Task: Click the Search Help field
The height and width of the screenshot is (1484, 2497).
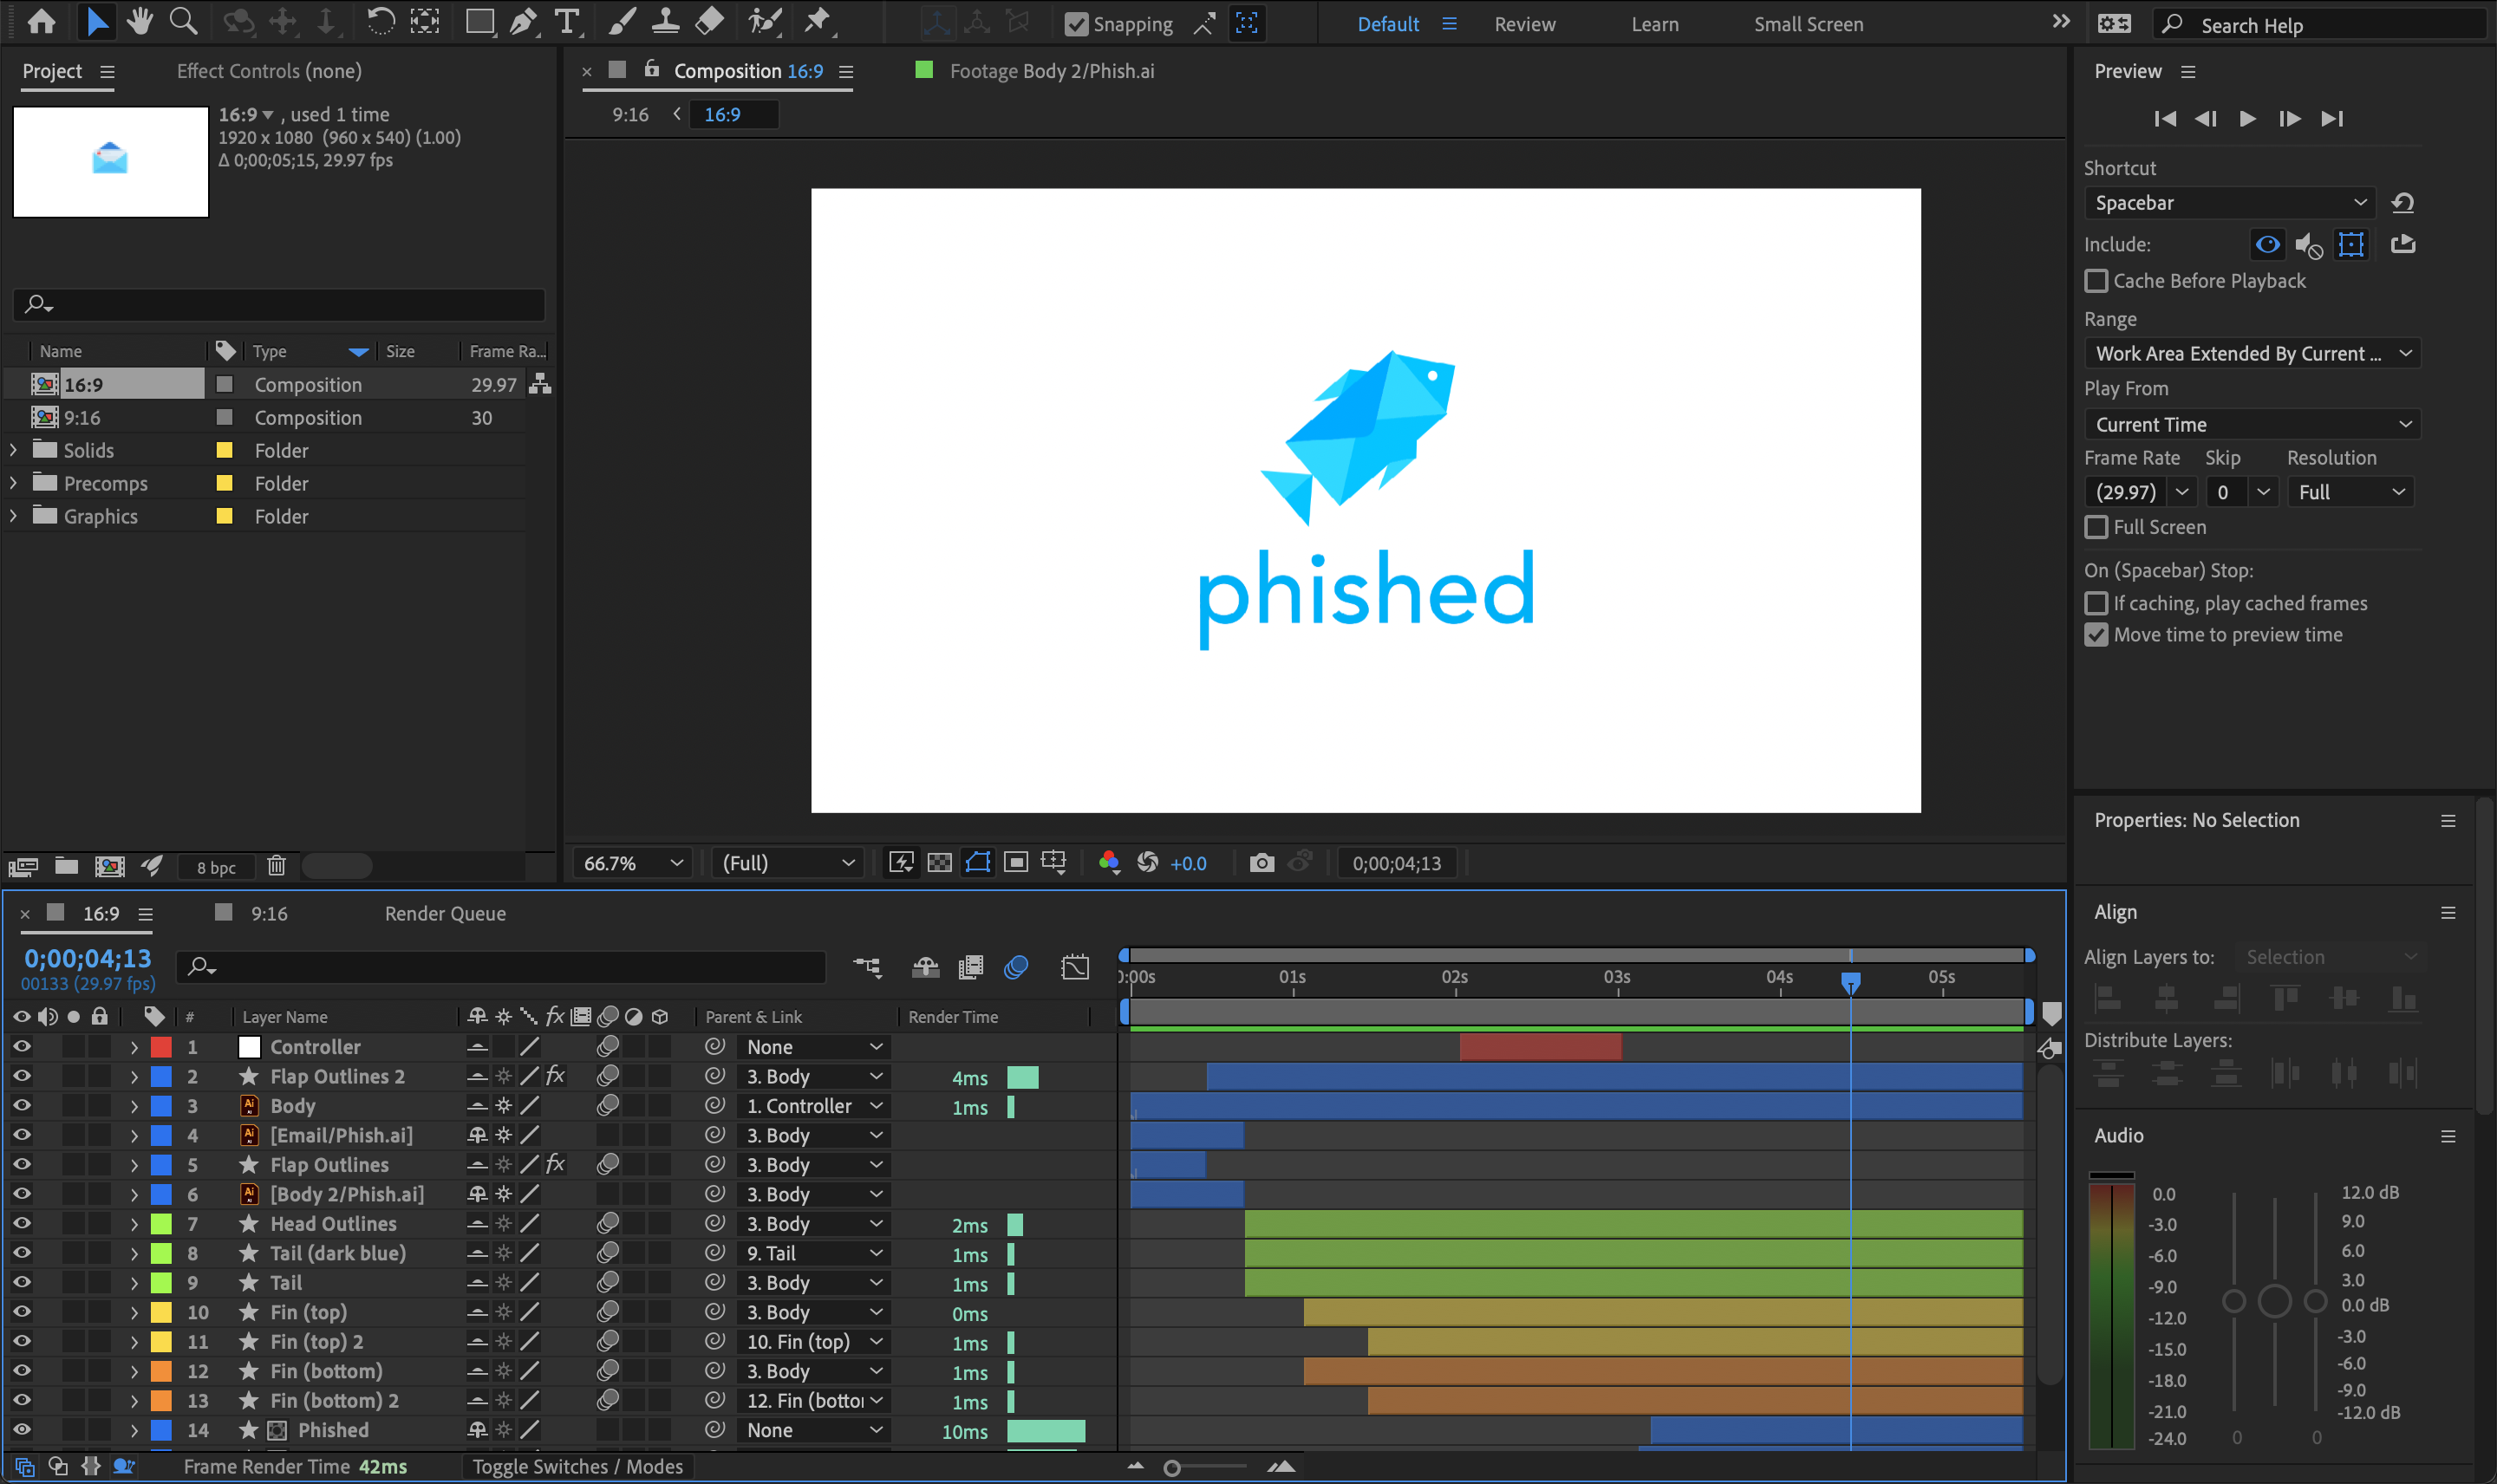Action: click(x=2319, y=25)
